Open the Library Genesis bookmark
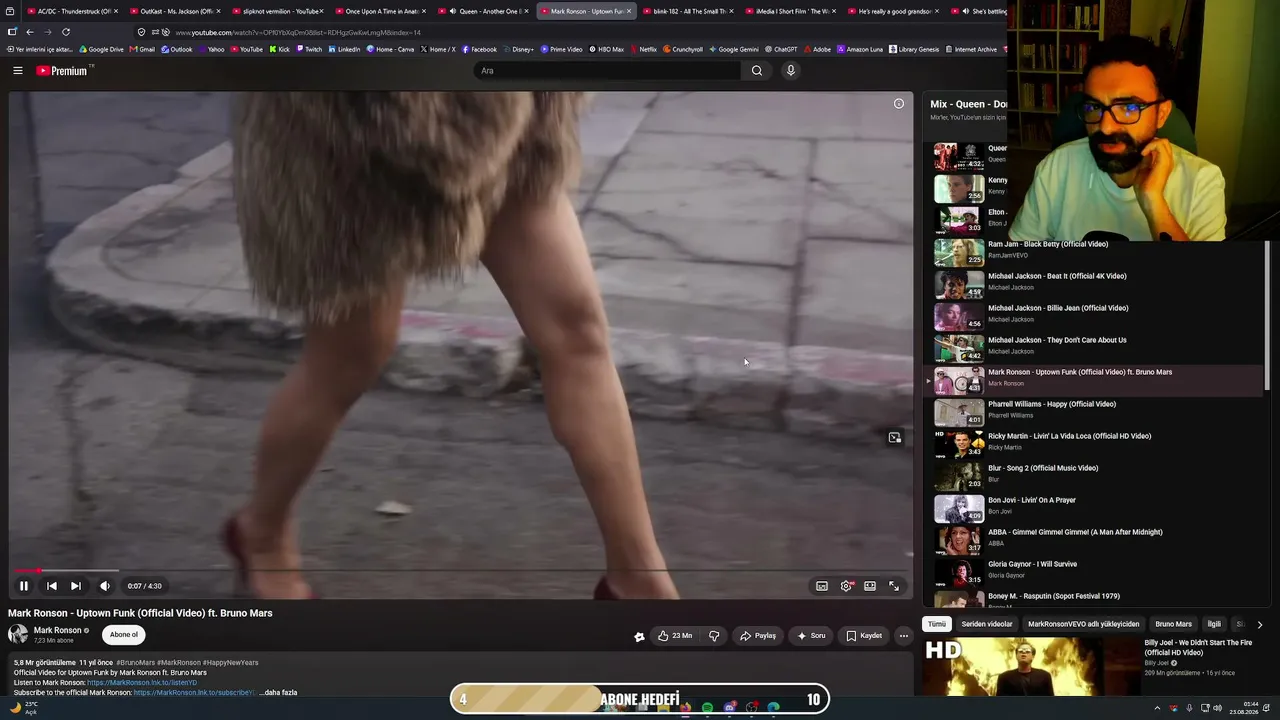This screenshot has width=1280, height=720. click(x=914, y=49)
